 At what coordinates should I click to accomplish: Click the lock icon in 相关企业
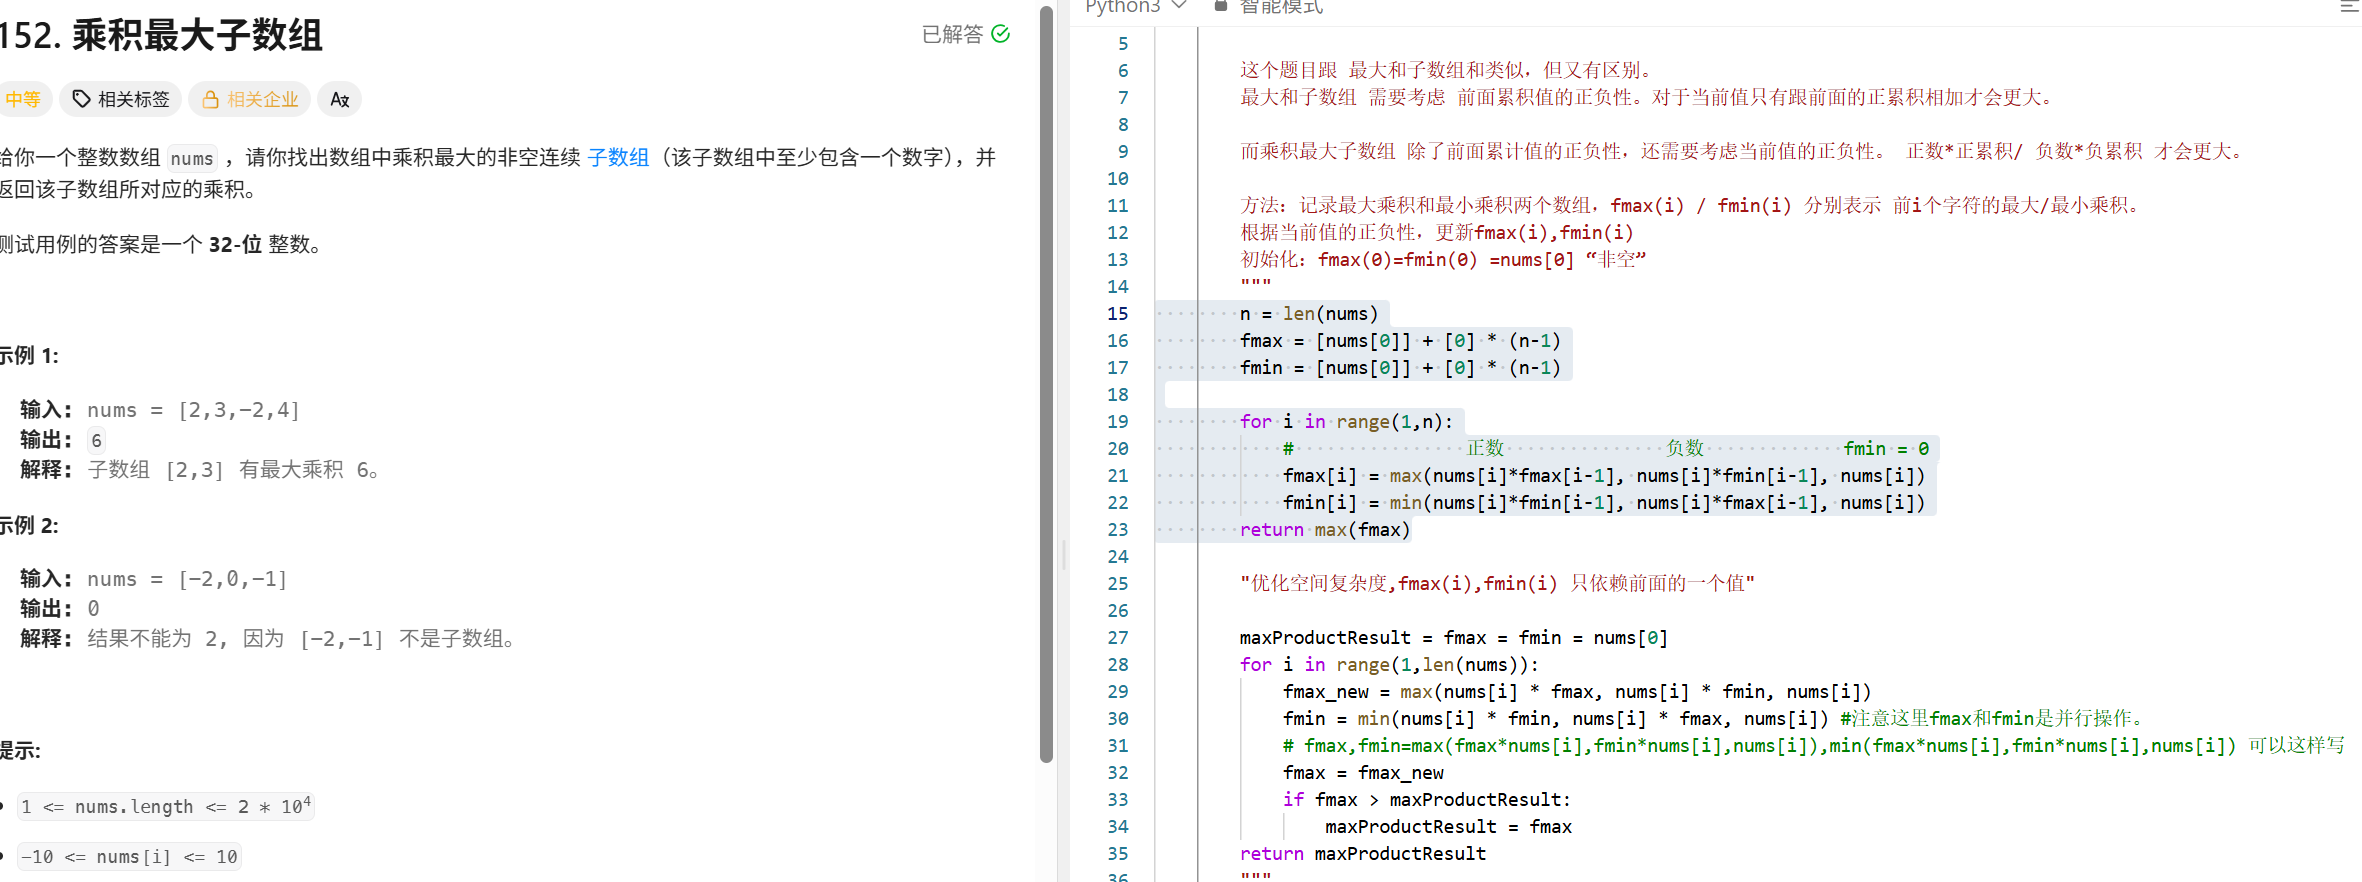click(x=211, y=99)
